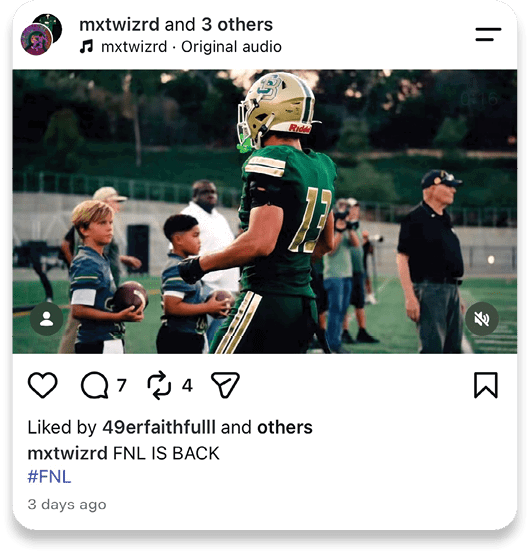Click the repost count 4
The height and width of the screenshot is (554, 530).
187,385
